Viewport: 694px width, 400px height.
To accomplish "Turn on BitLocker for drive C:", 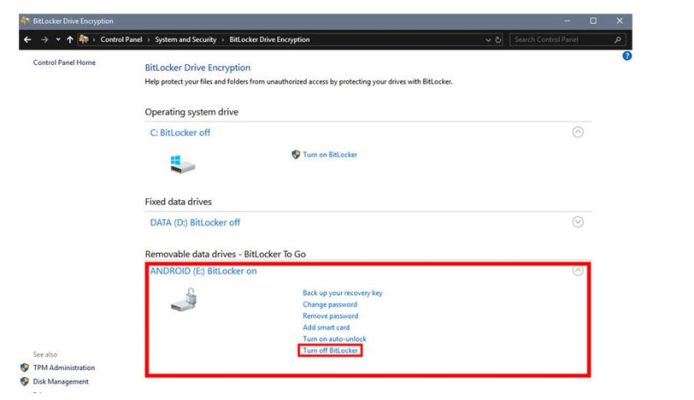I will [330, 154].
